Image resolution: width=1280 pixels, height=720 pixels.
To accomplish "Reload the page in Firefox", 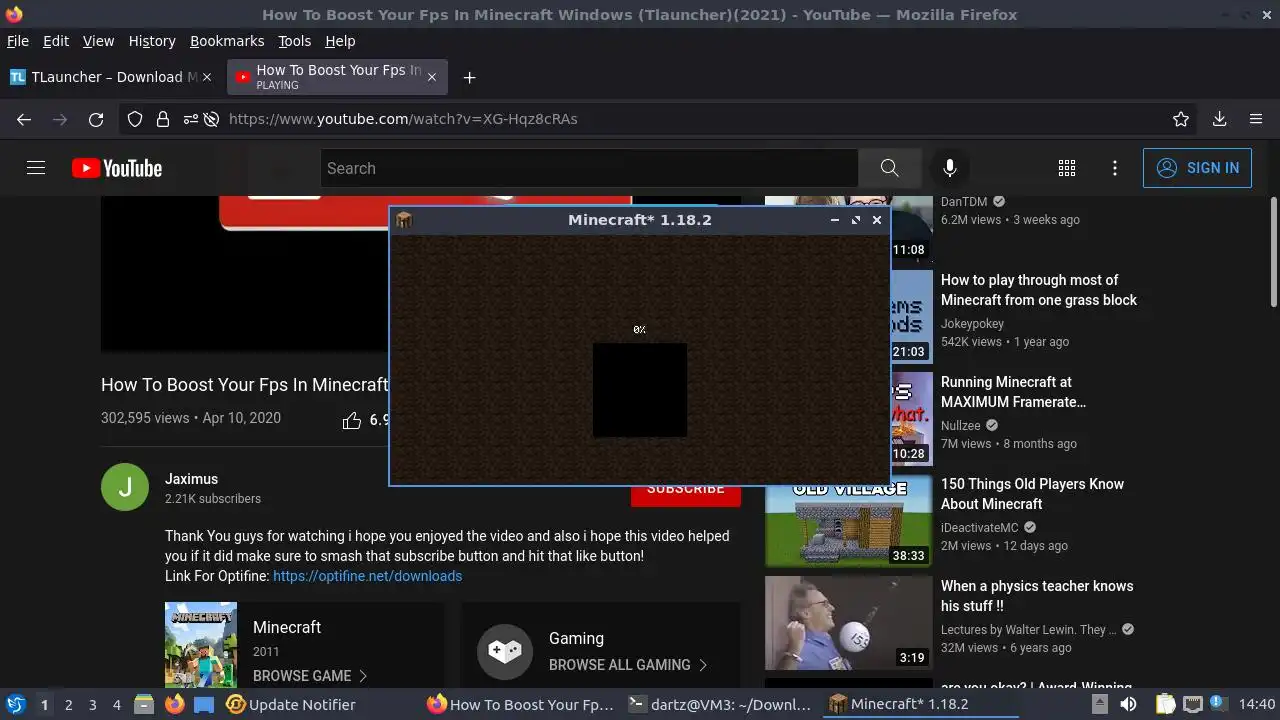I will [96, 119].
